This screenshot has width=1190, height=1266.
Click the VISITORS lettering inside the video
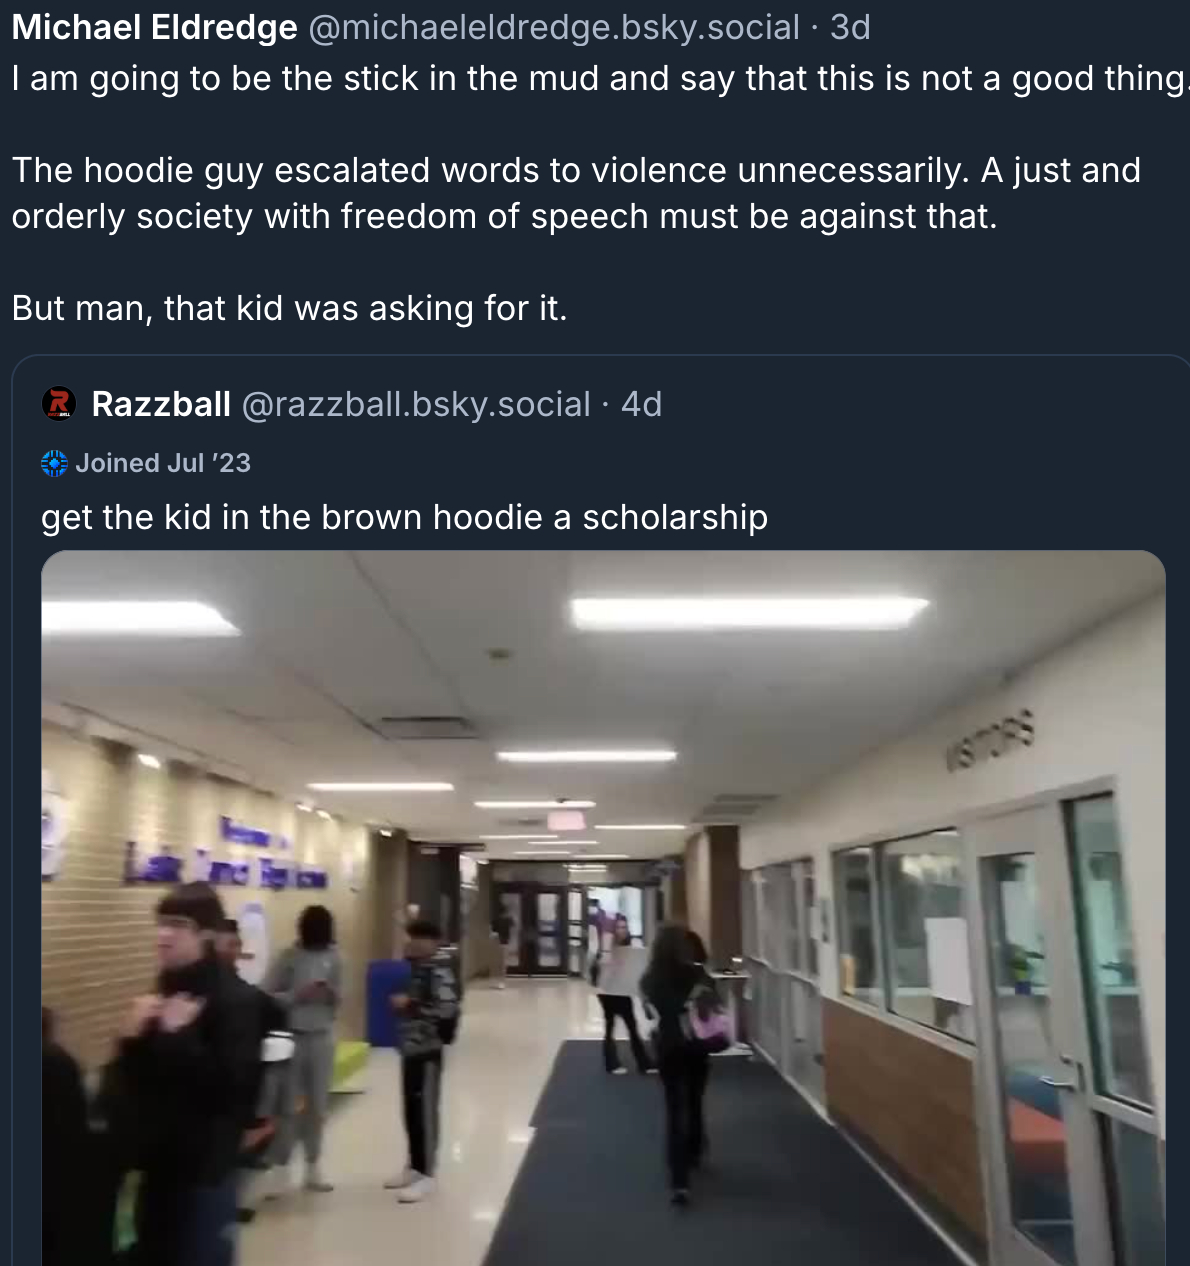tap(990, 740)
